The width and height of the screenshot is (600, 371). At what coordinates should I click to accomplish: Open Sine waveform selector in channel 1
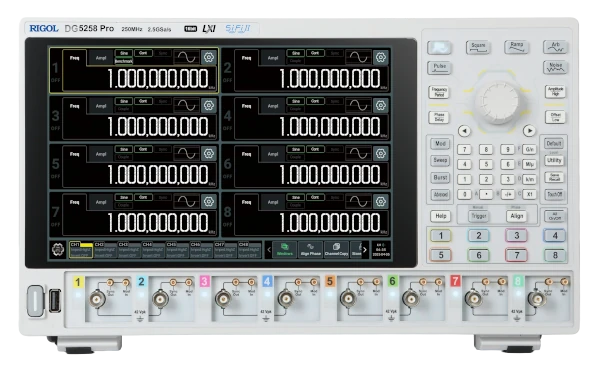[x=124, y=53]
